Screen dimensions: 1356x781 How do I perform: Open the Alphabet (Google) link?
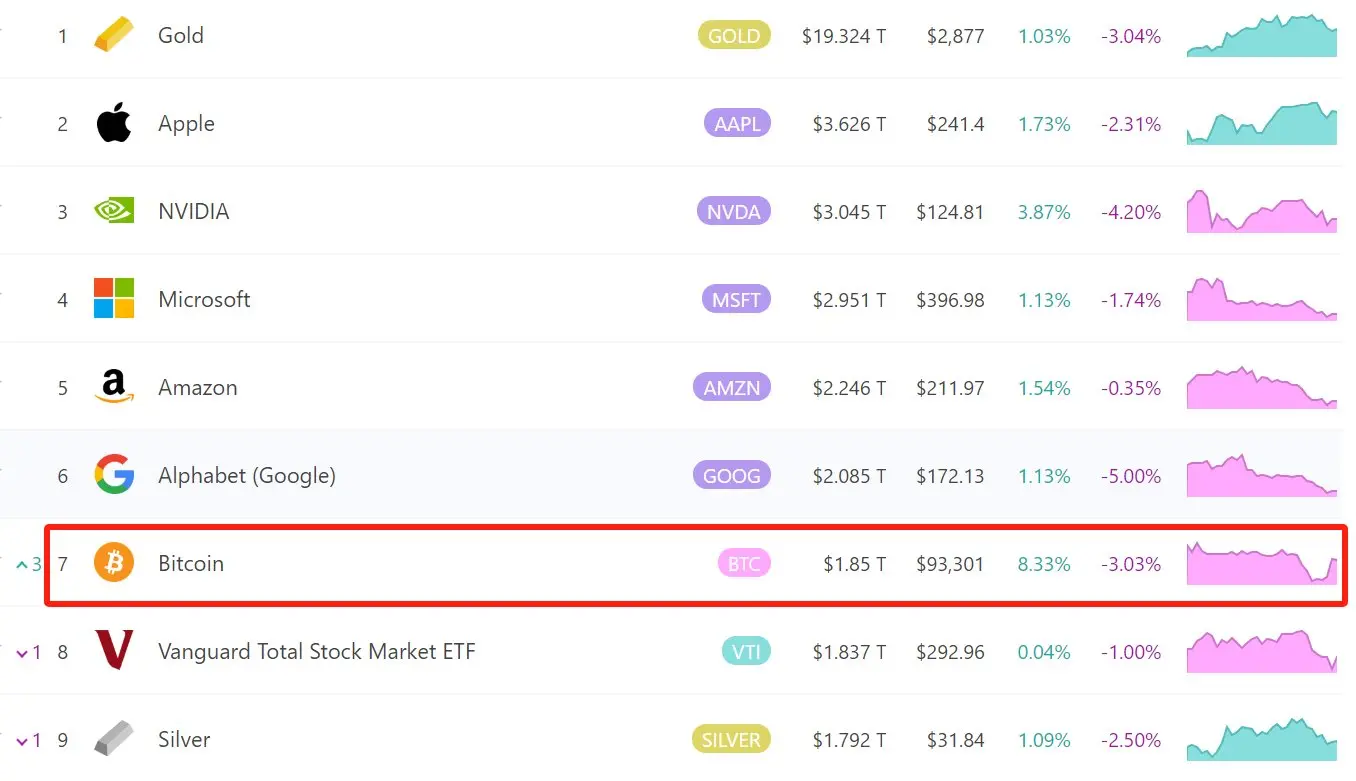[246, 476]
